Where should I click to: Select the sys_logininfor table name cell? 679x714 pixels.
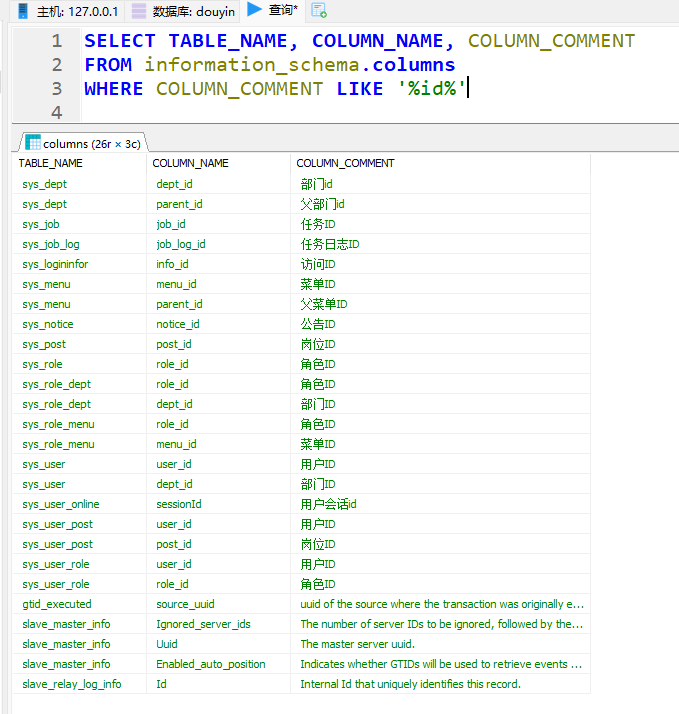pyautogui.click(x=55, y=264)
